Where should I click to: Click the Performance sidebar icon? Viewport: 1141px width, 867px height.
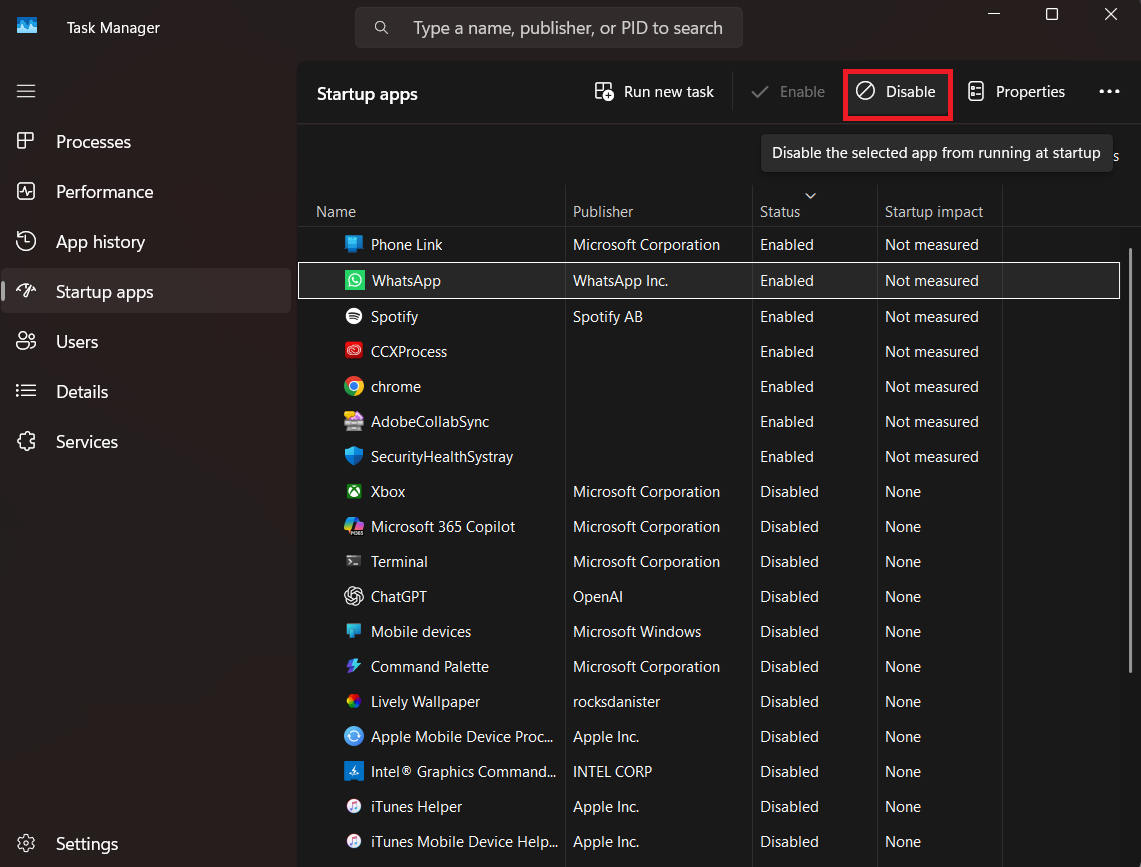[26, 191]
